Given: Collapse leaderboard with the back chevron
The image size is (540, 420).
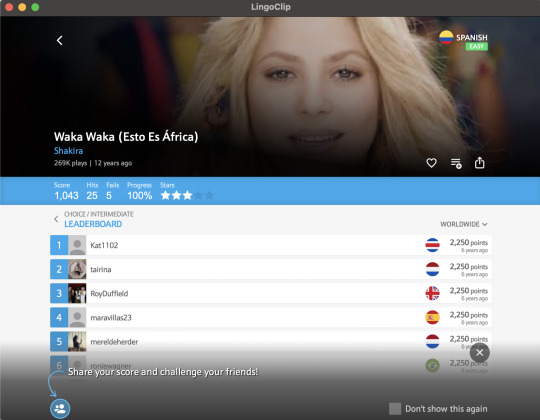Looking at the screenshot, I should [56, 219].
